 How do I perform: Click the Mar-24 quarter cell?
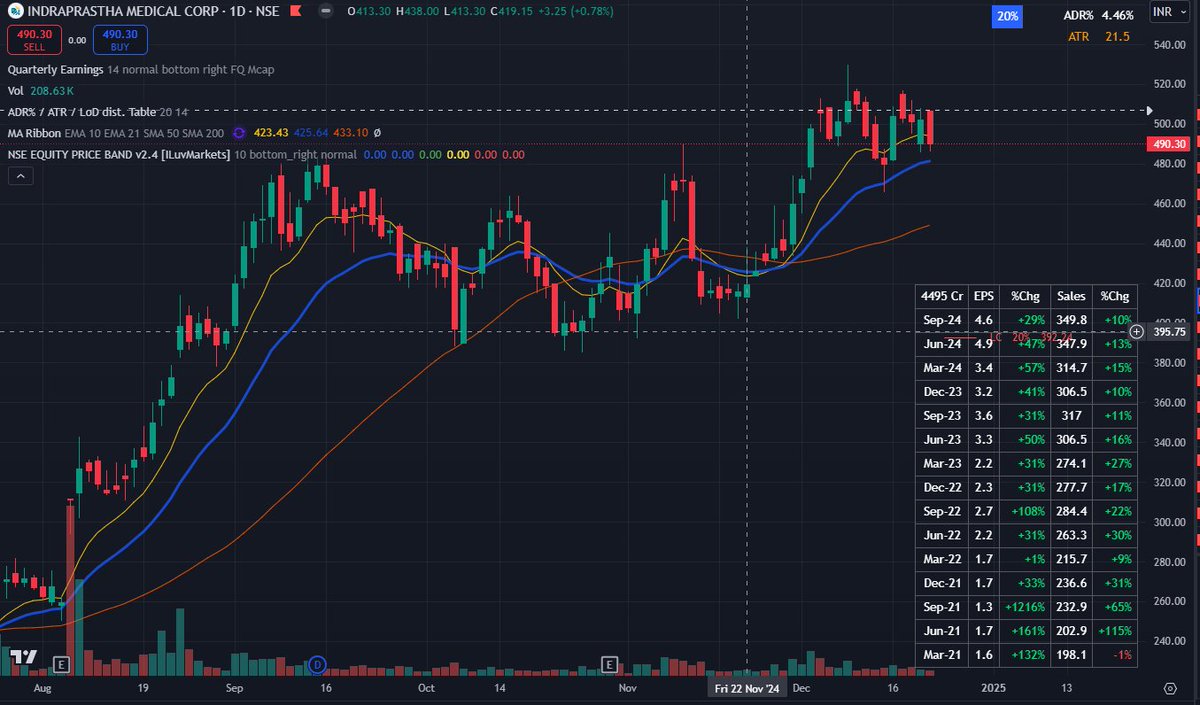click(x=944, y=368)
